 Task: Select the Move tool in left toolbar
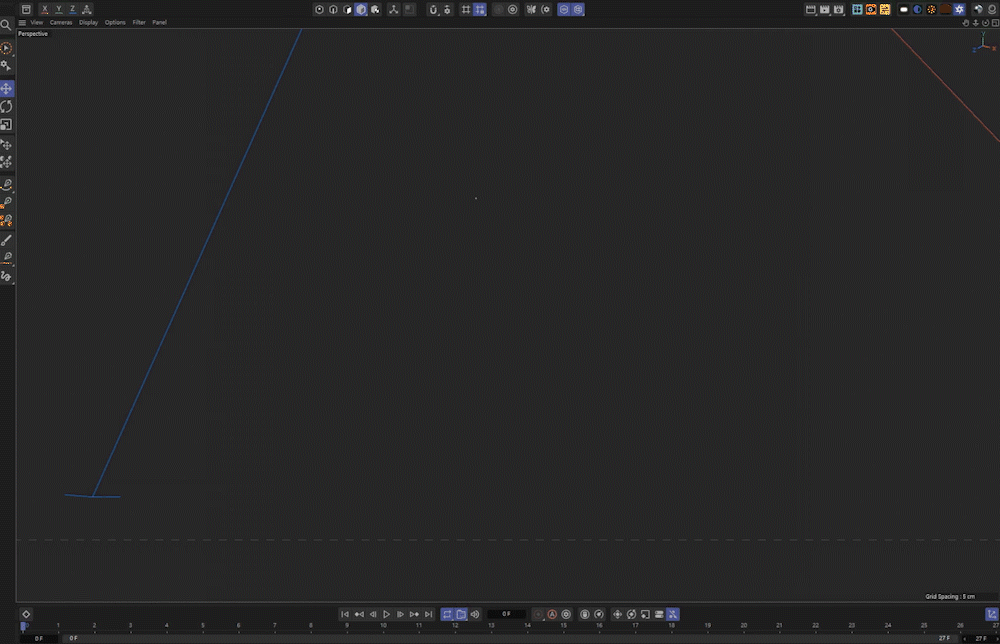[6, 89]
